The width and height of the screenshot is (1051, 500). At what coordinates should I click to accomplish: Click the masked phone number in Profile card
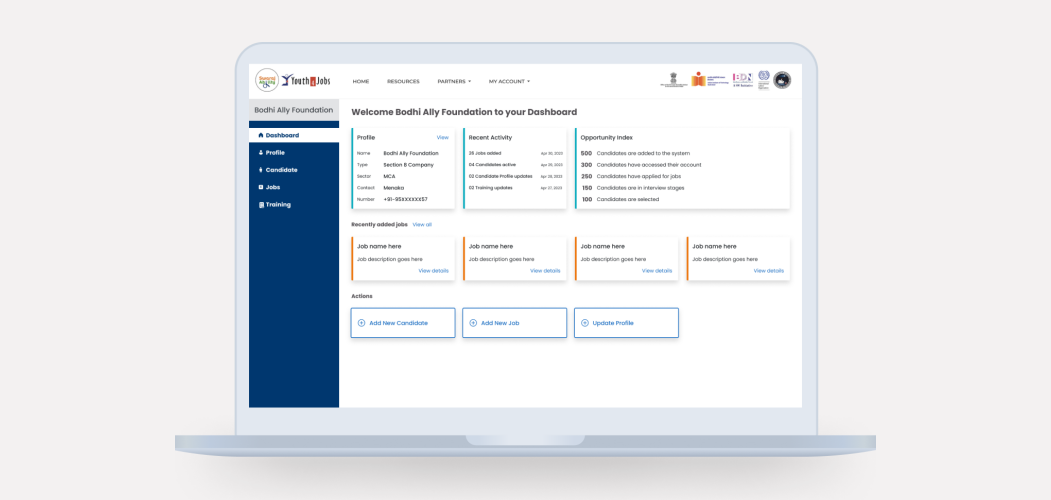click(x=406, y=199)
